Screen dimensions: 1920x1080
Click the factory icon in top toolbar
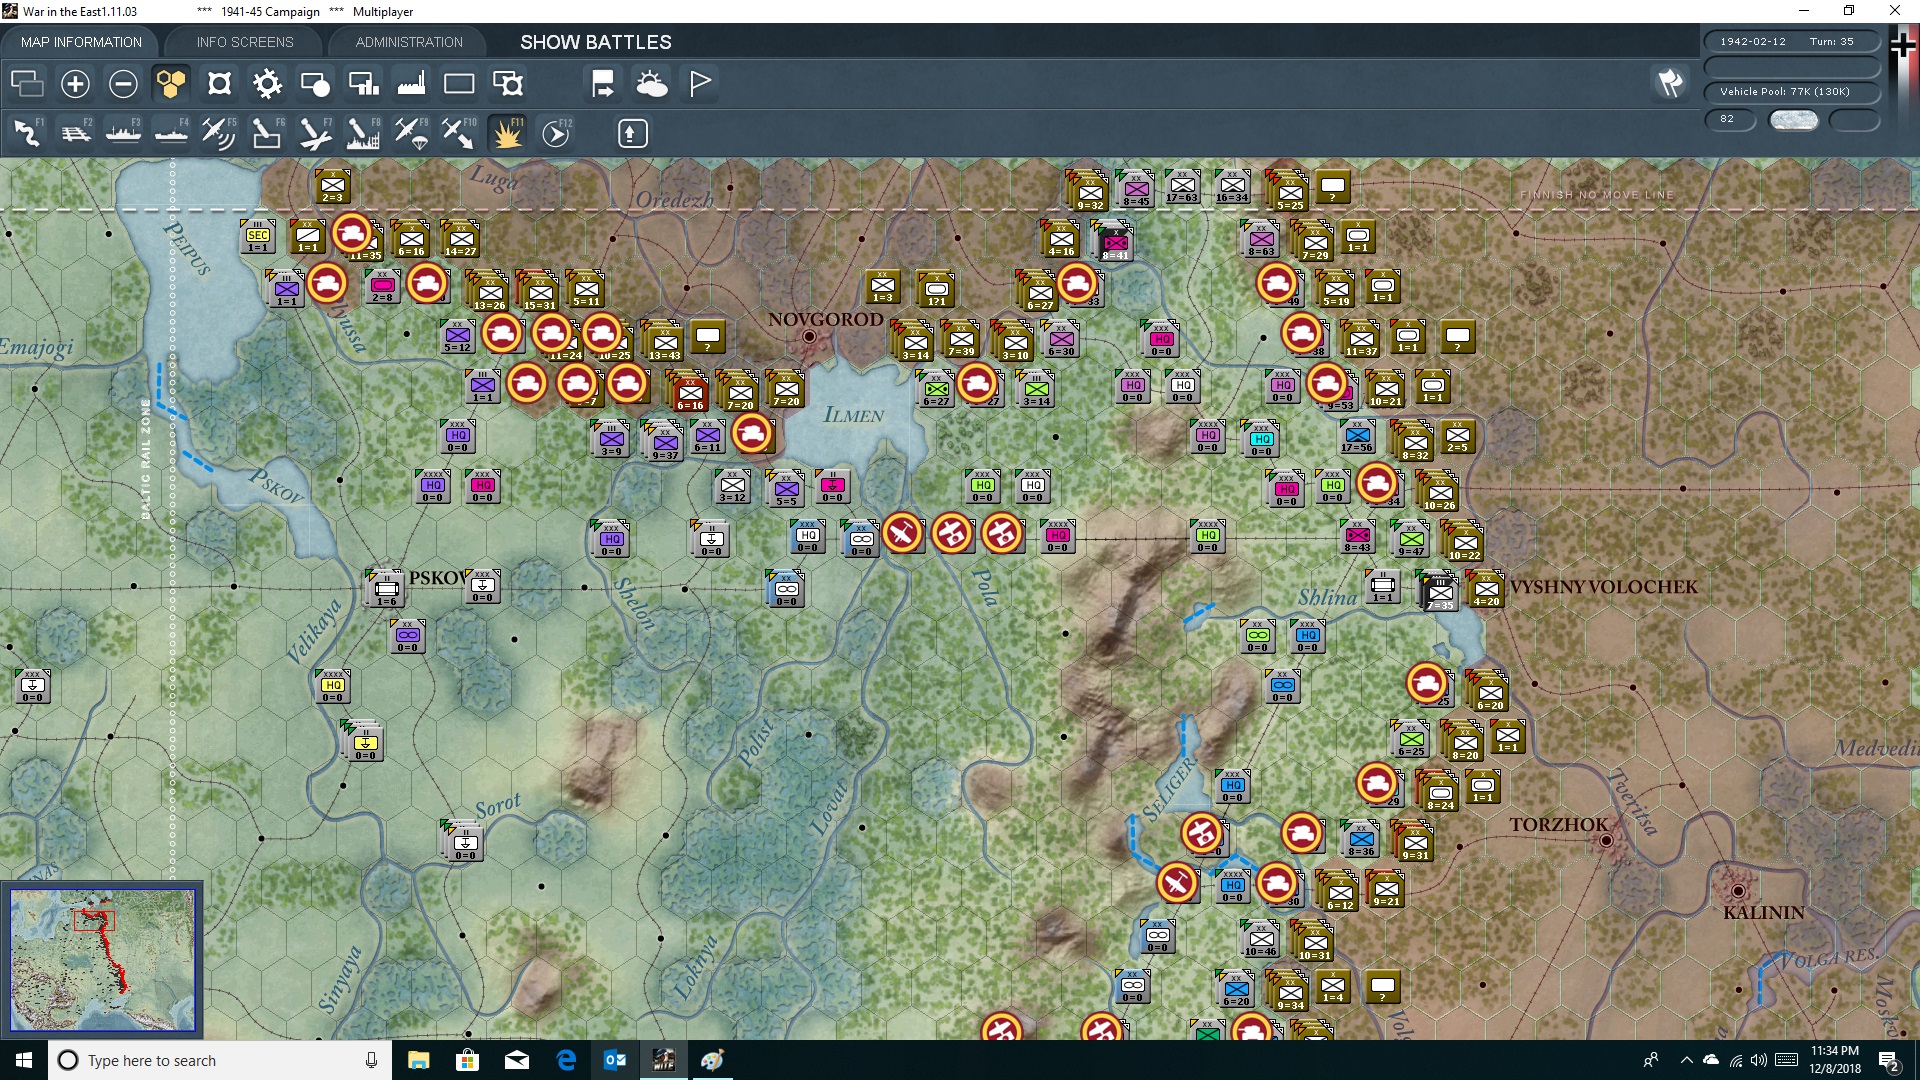click(411, 84)
